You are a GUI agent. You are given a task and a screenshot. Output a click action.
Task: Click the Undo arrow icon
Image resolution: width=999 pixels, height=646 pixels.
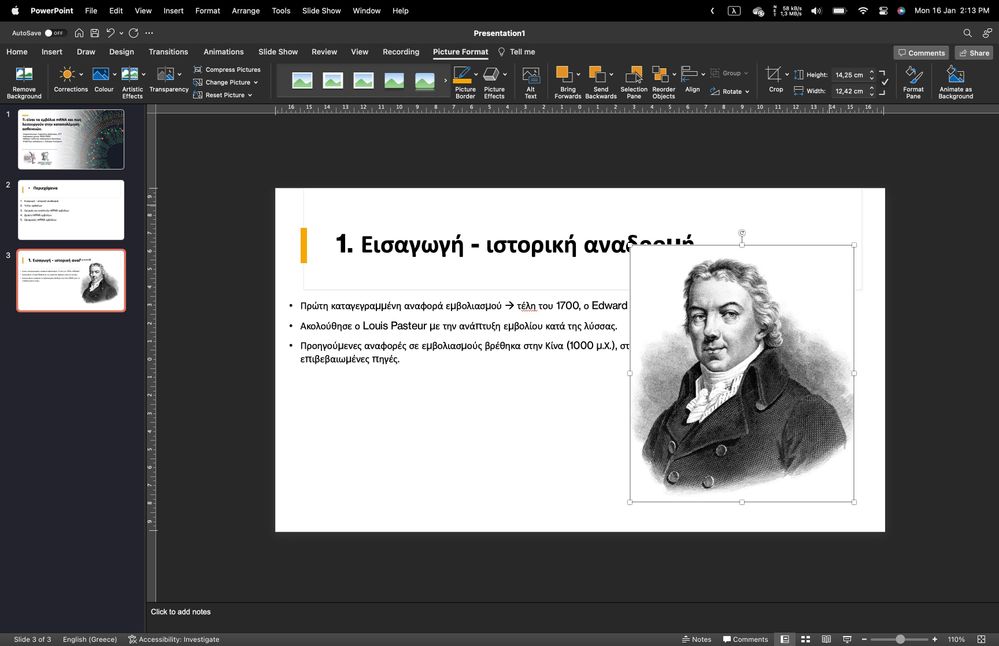pyautogui.click(x=110, y=32)
